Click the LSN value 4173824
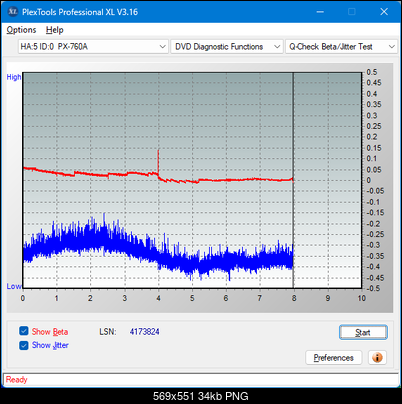The image size is (402, 404). coord(144,332)
